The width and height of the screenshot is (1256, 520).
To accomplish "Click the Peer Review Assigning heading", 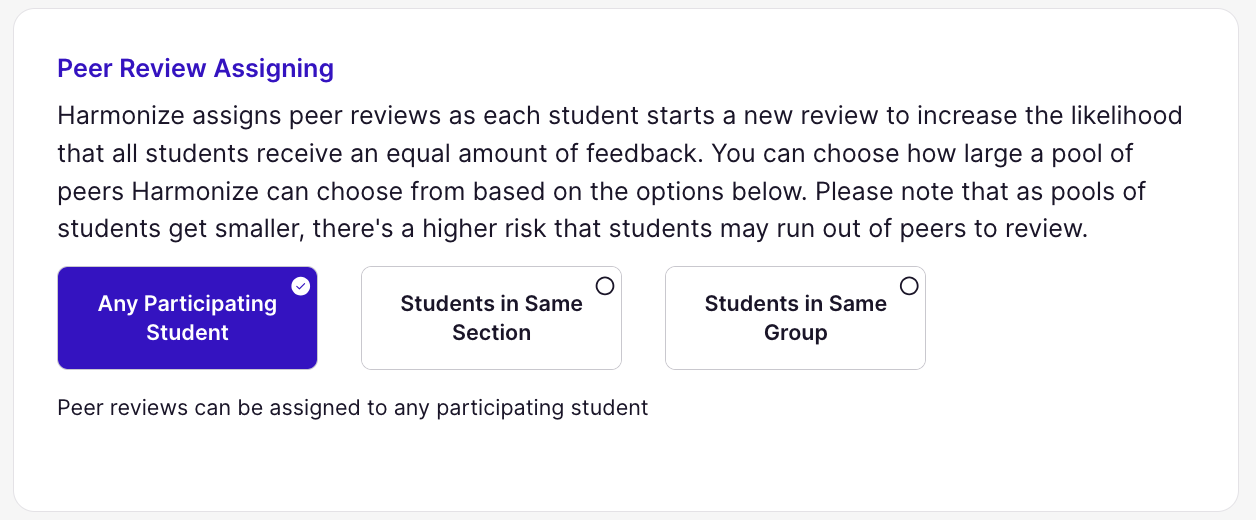I will click(196, 69).
